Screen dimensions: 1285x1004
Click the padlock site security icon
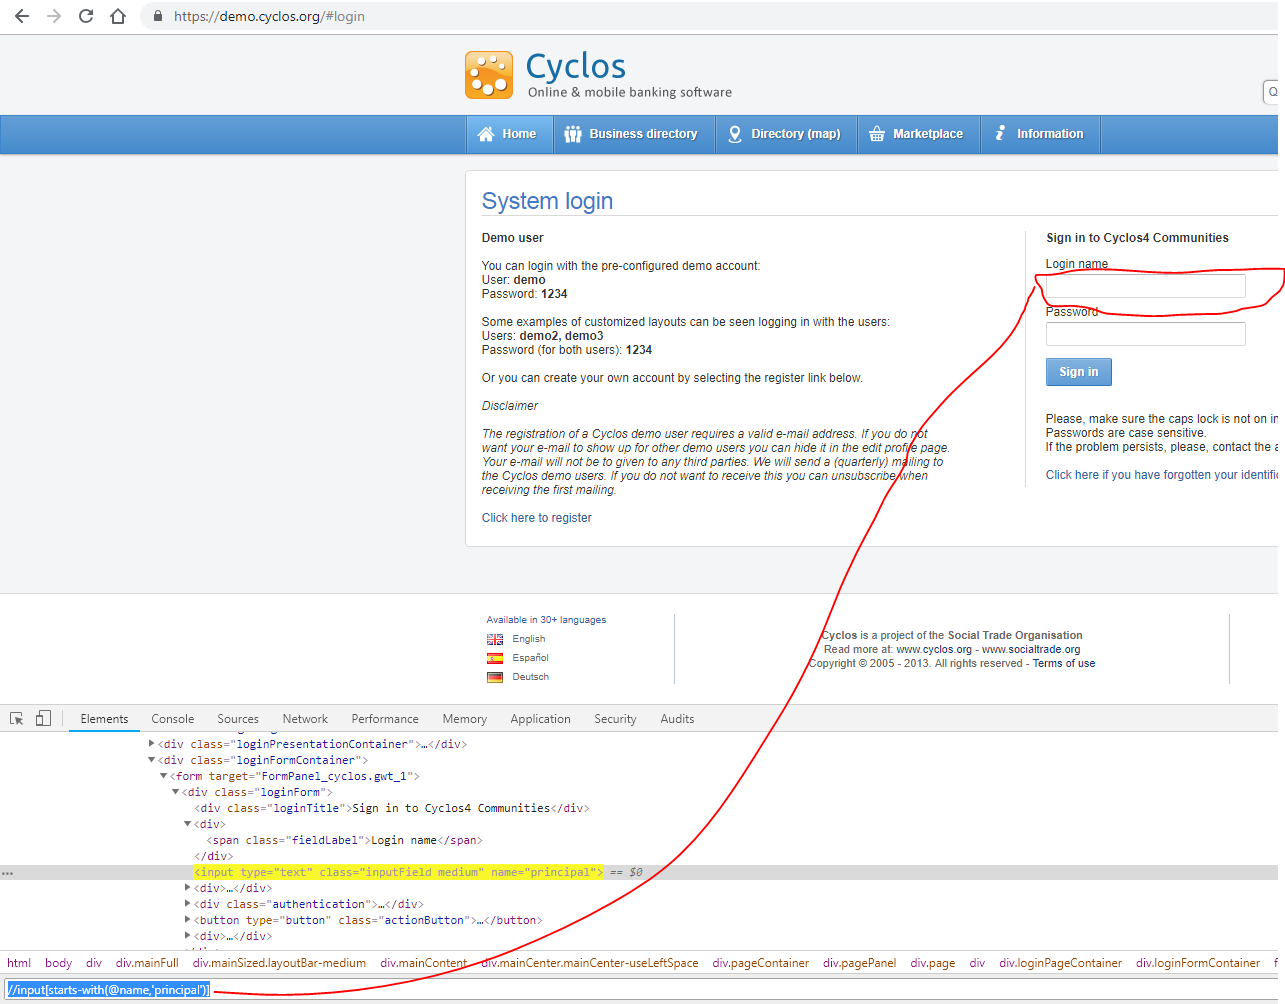158,16
